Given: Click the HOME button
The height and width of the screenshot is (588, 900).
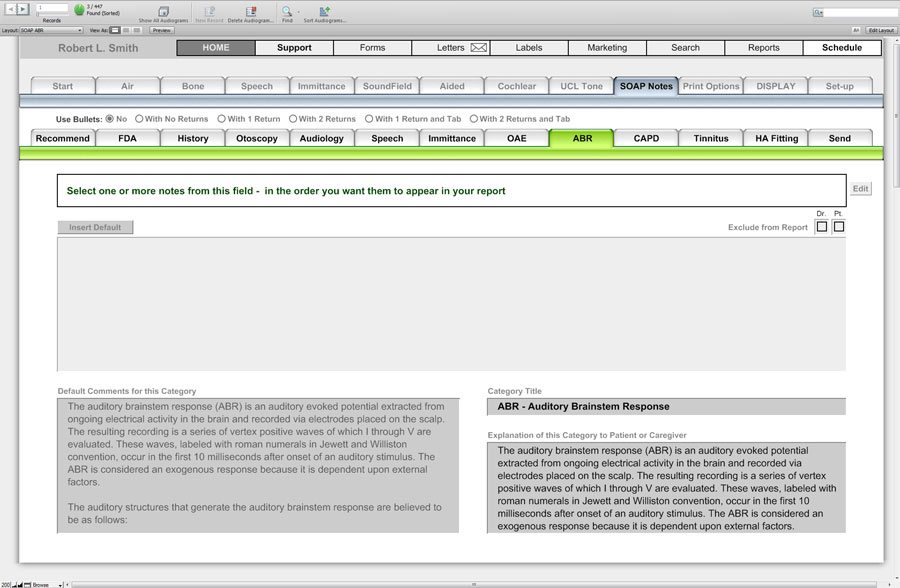Looking at the screenshot, I should coord(216,48).
